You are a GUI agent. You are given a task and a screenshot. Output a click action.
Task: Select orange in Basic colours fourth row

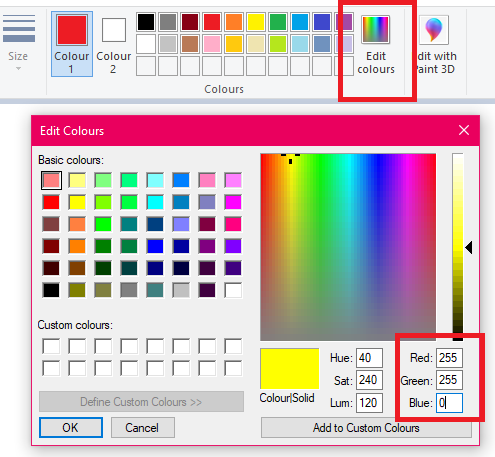(x=77, y=246)
